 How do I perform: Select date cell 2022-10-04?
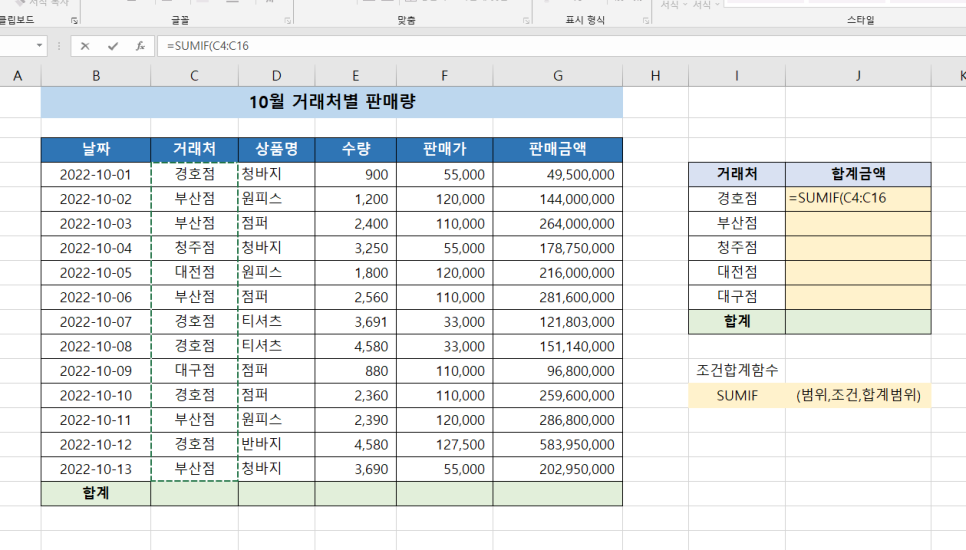[x=96, y=248]
